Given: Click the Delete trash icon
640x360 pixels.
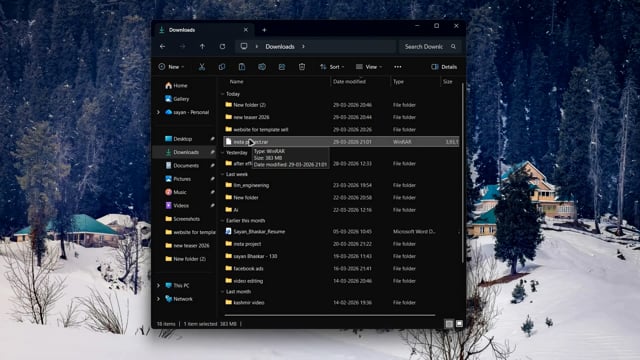Looking at the screenshot, I should tap(302, 67).
